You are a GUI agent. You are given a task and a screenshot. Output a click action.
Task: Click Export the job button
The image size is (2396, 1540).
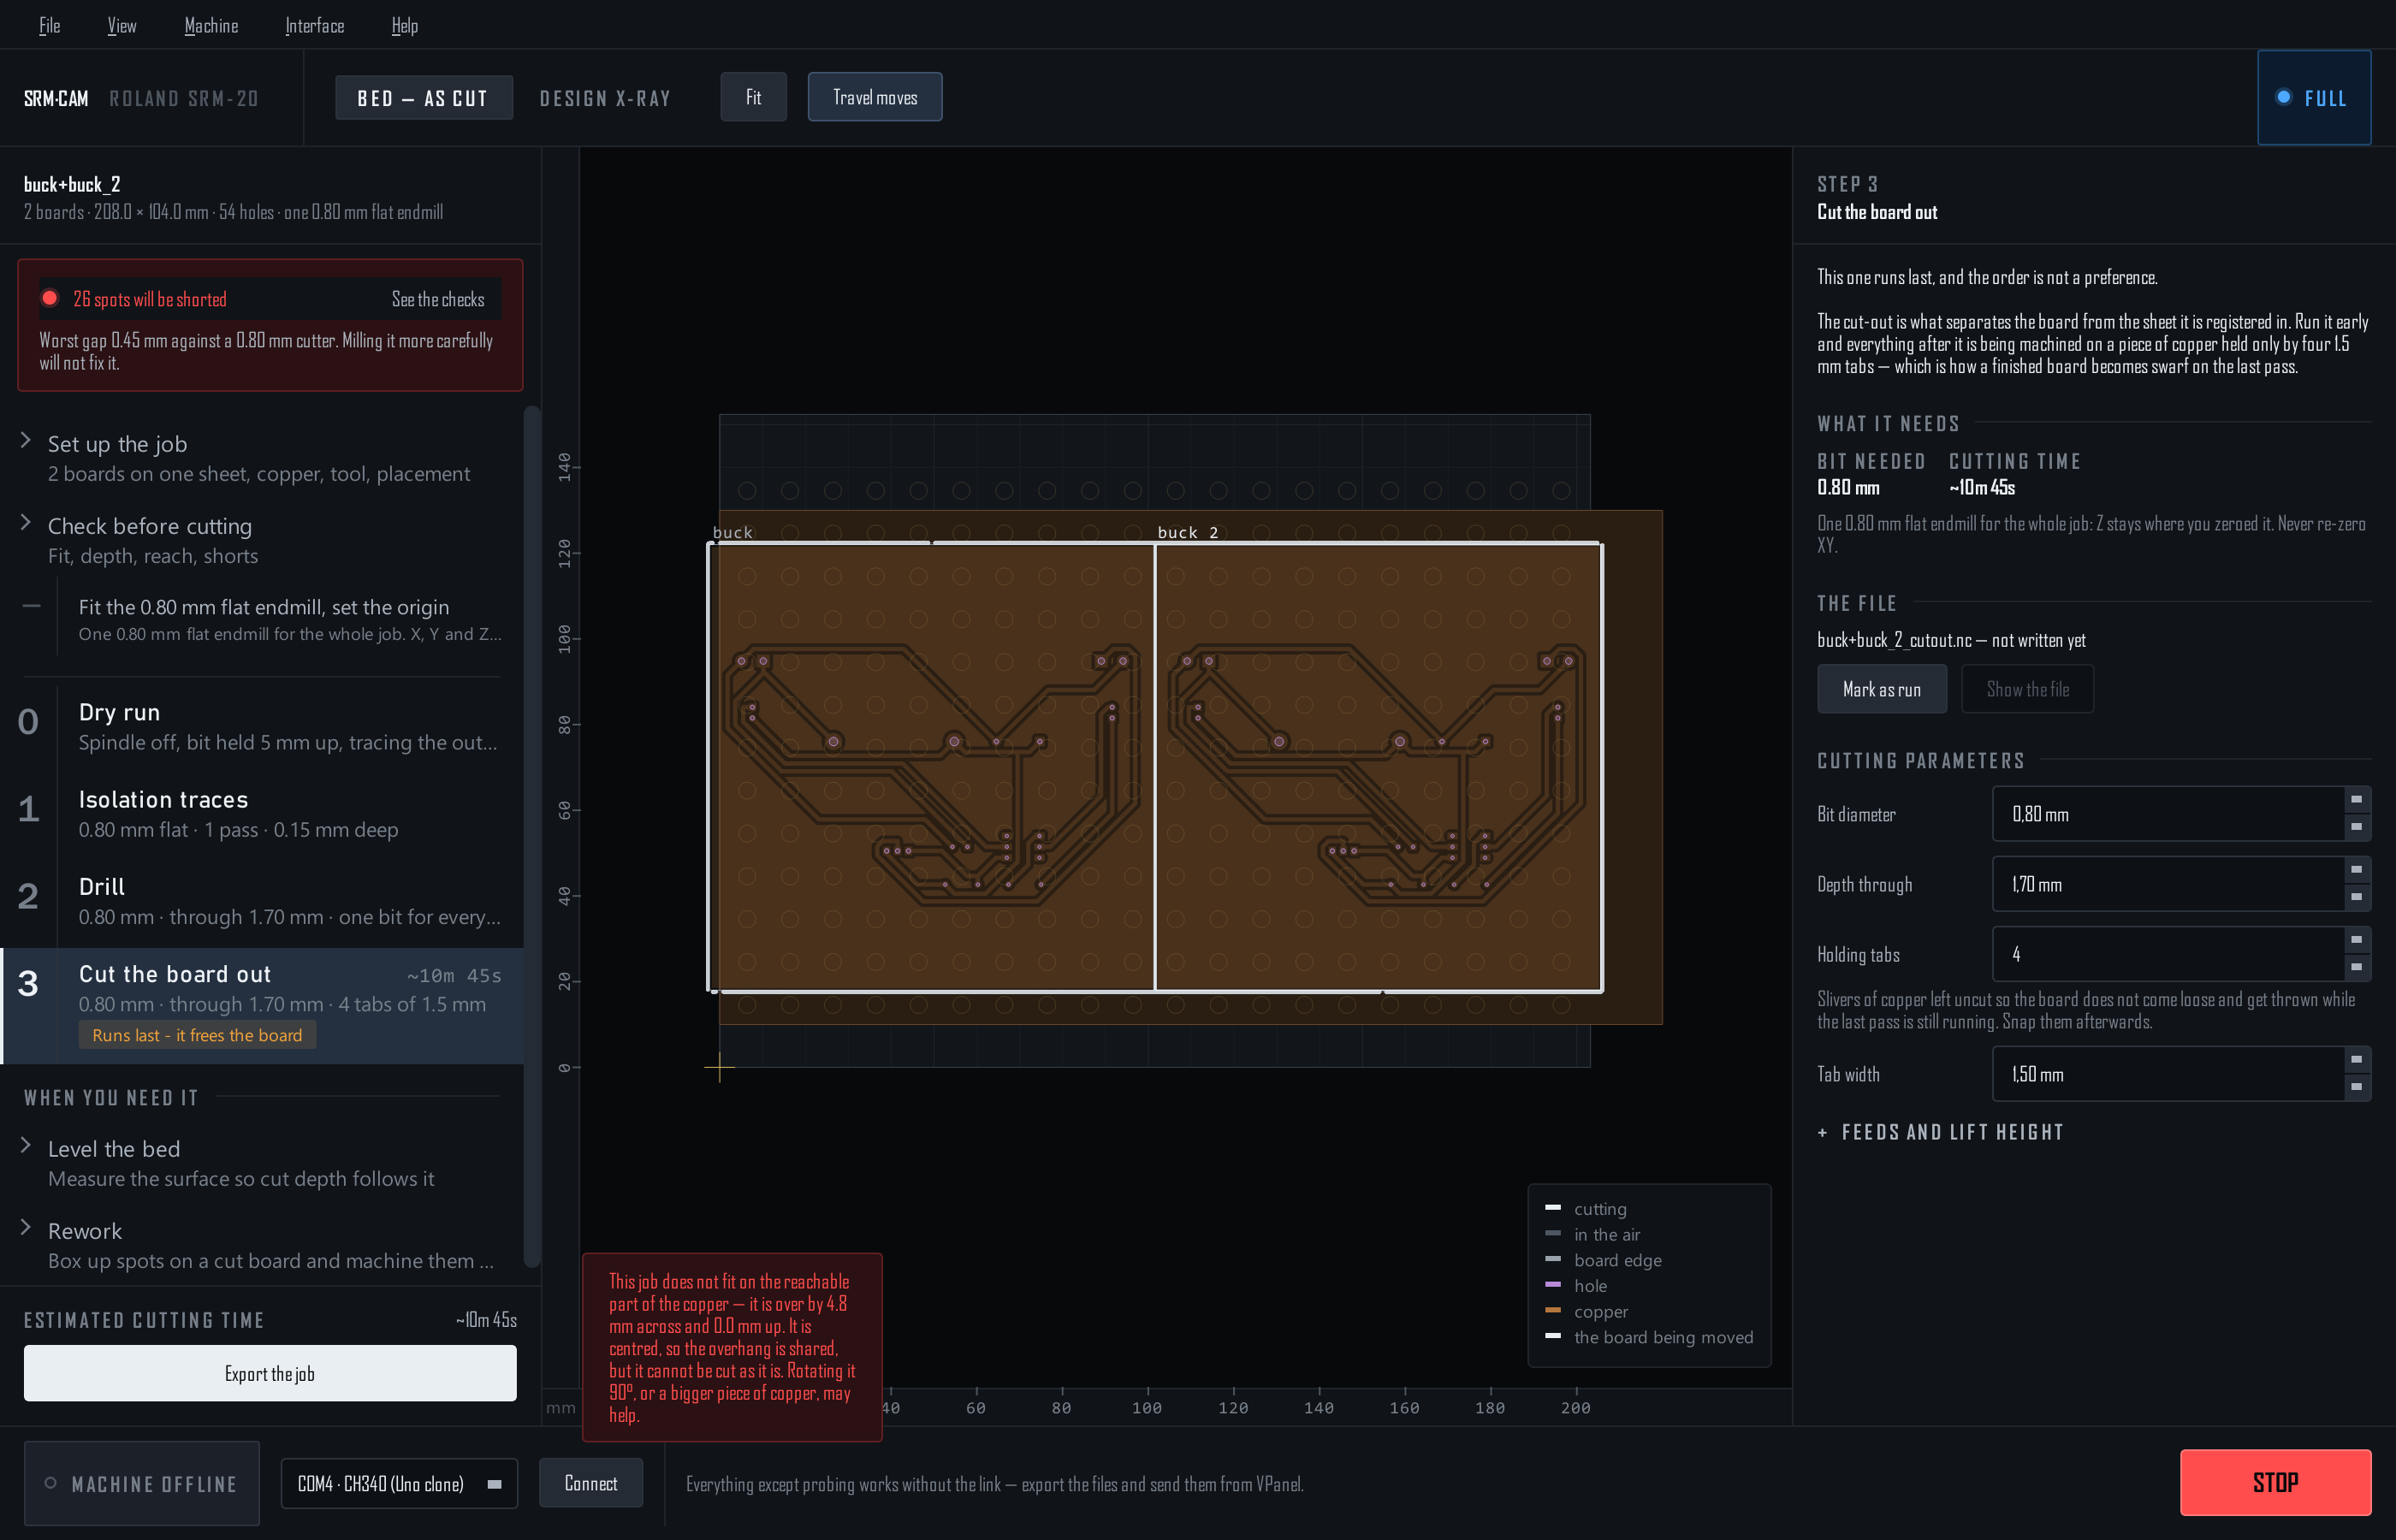[x=270, y=1373]
